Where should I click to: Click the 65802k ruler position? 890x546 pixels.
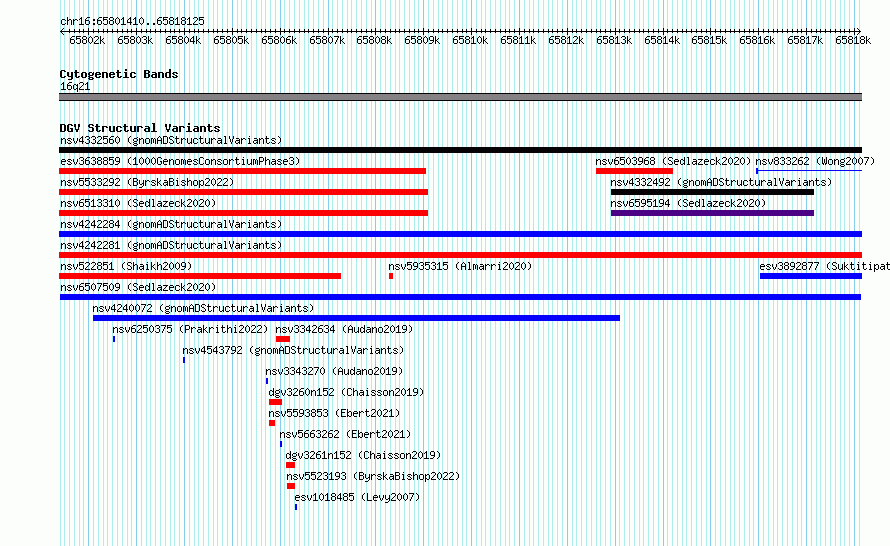pos(87,40)
